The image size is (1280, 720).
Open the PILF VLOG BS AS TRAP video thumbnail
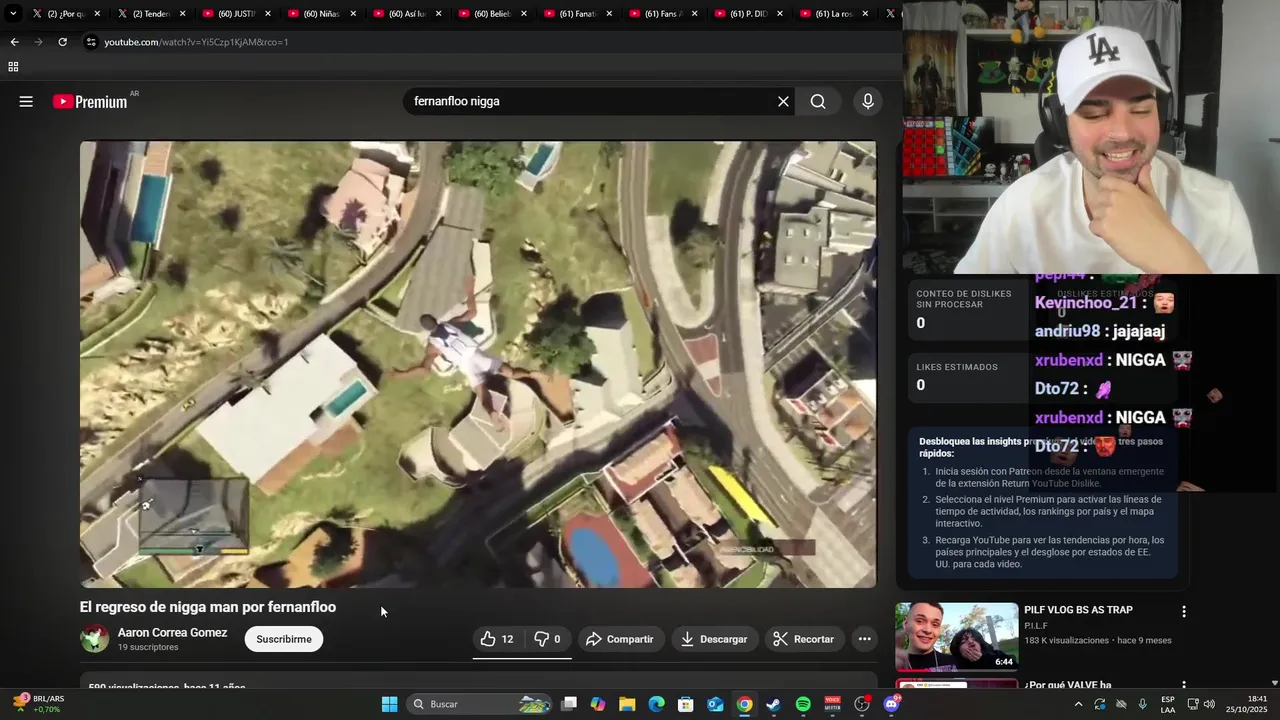coord(956,636)
